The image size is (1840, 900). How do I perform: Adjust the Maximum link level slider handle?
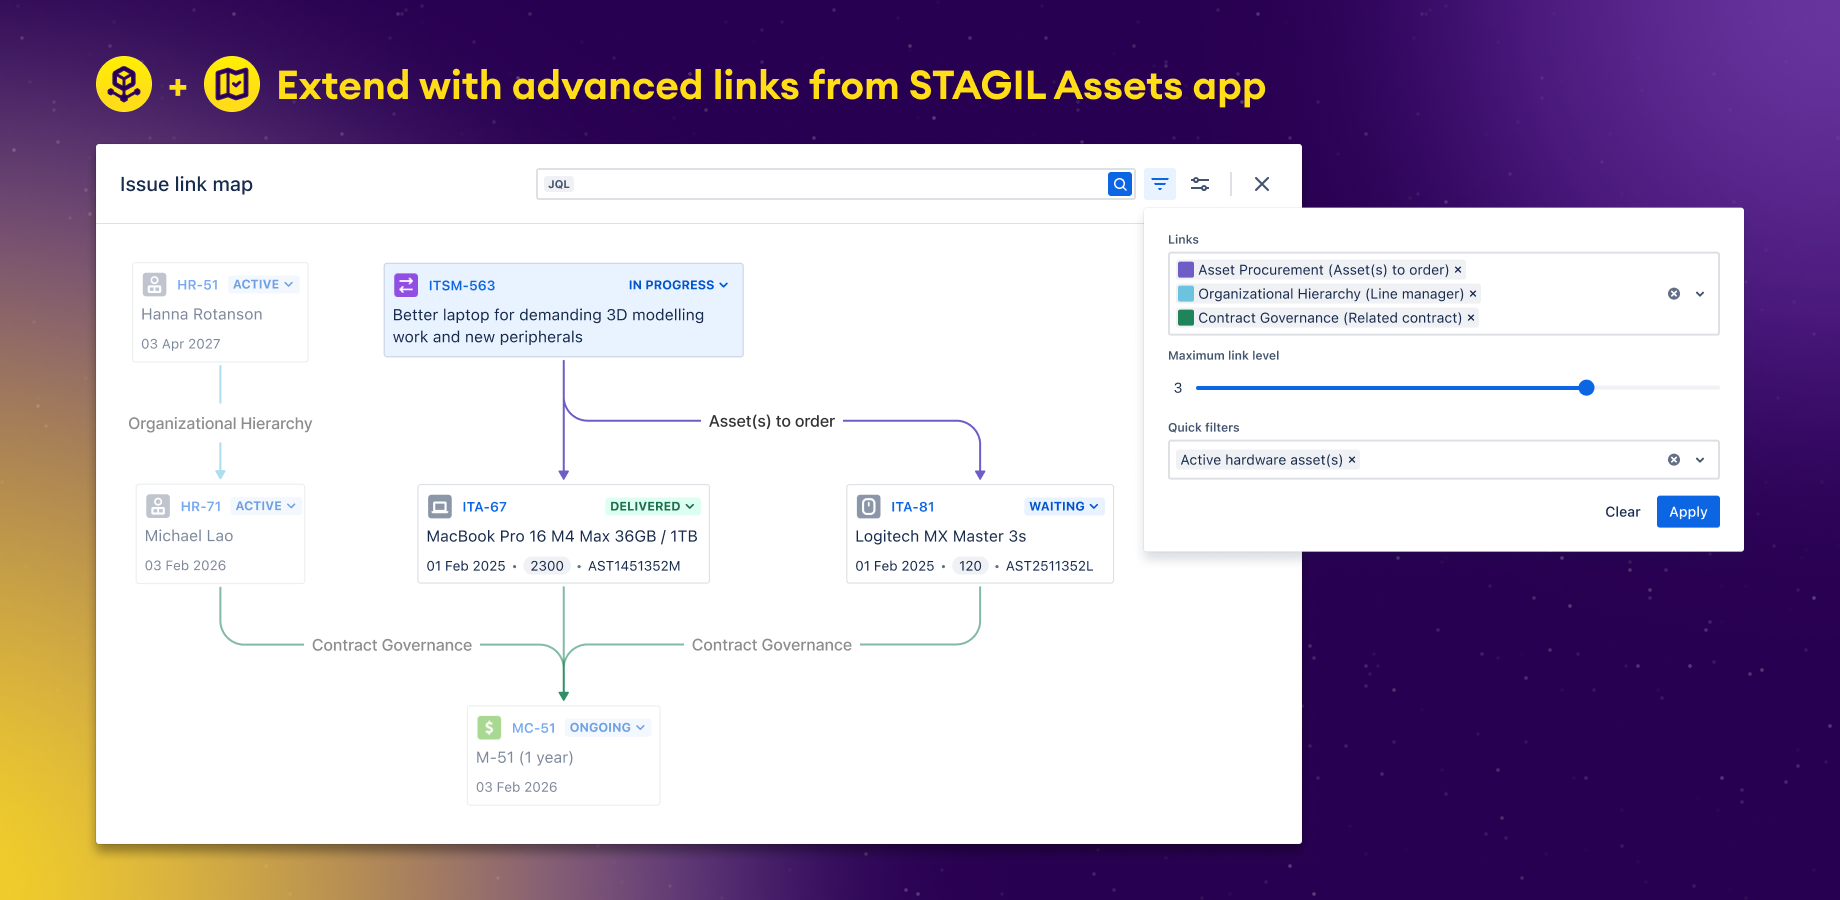pyautogui.click(x=1586, y=387)
